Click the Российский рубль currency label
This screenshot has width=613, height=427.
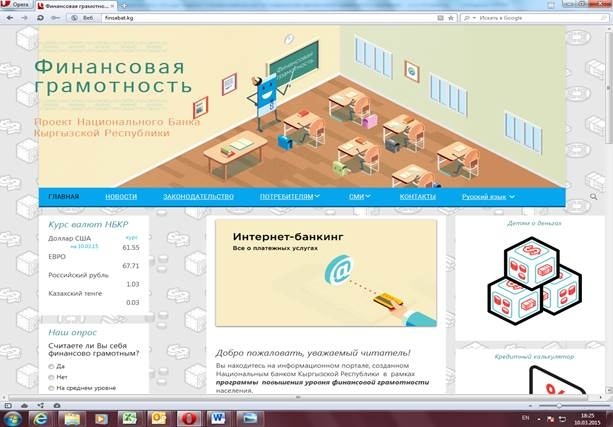(78, 275)
